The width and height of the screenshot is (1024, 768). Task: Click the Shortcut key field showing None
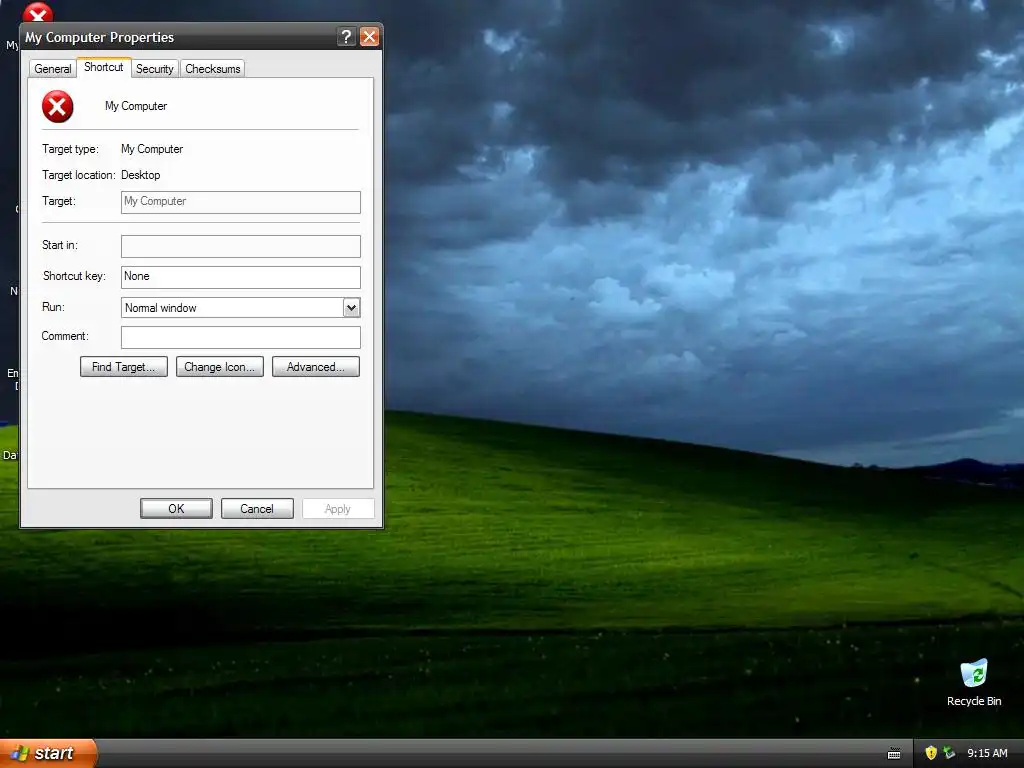(x=240, y=277)
